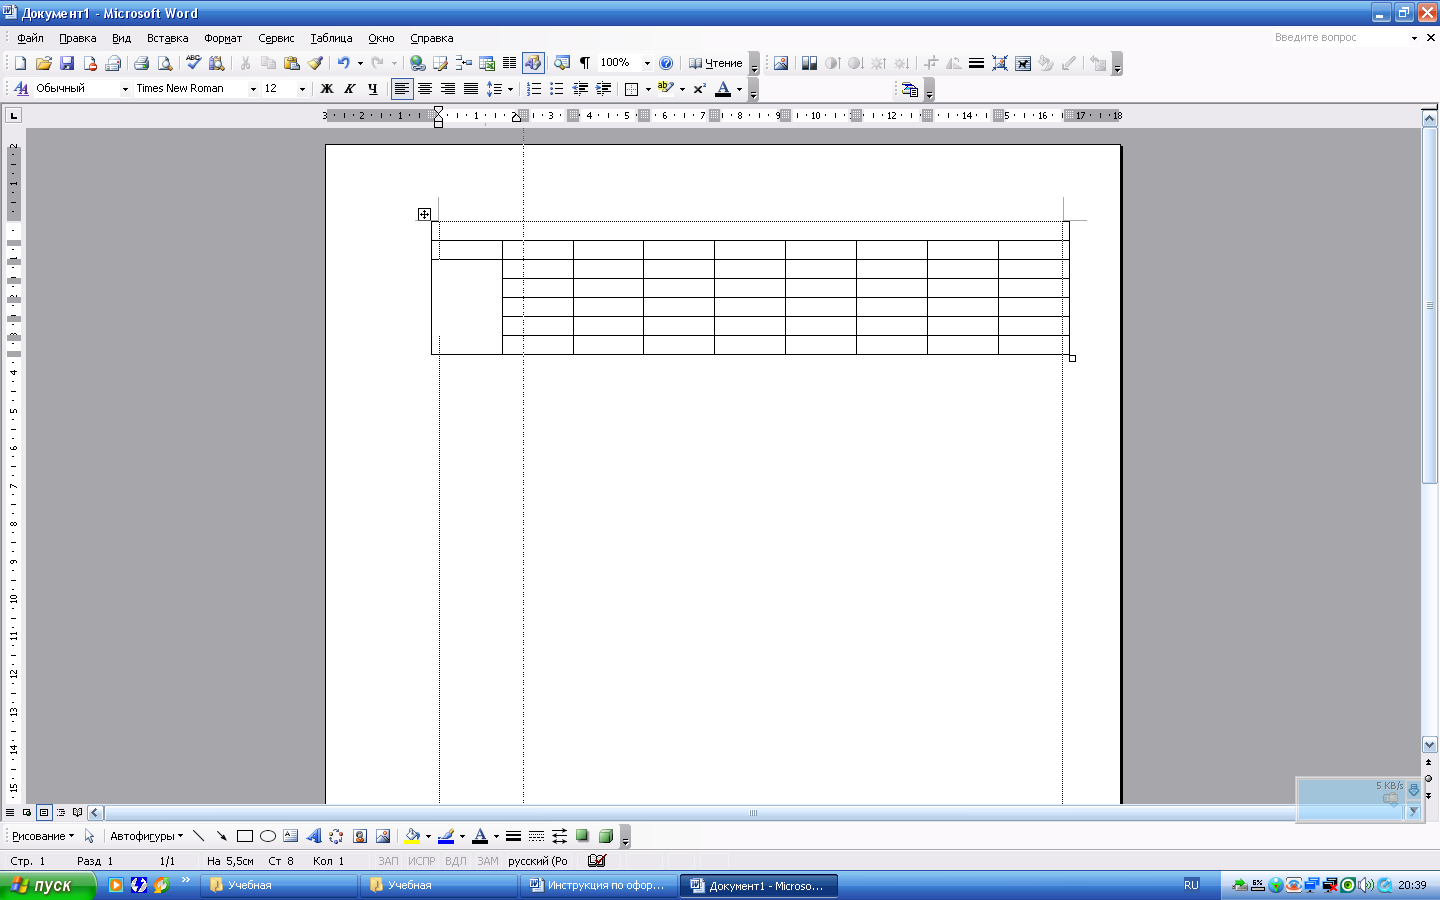Screen dimensions: 1440x900
Task: Click the Compress Pictures icon
Action: 999,63
